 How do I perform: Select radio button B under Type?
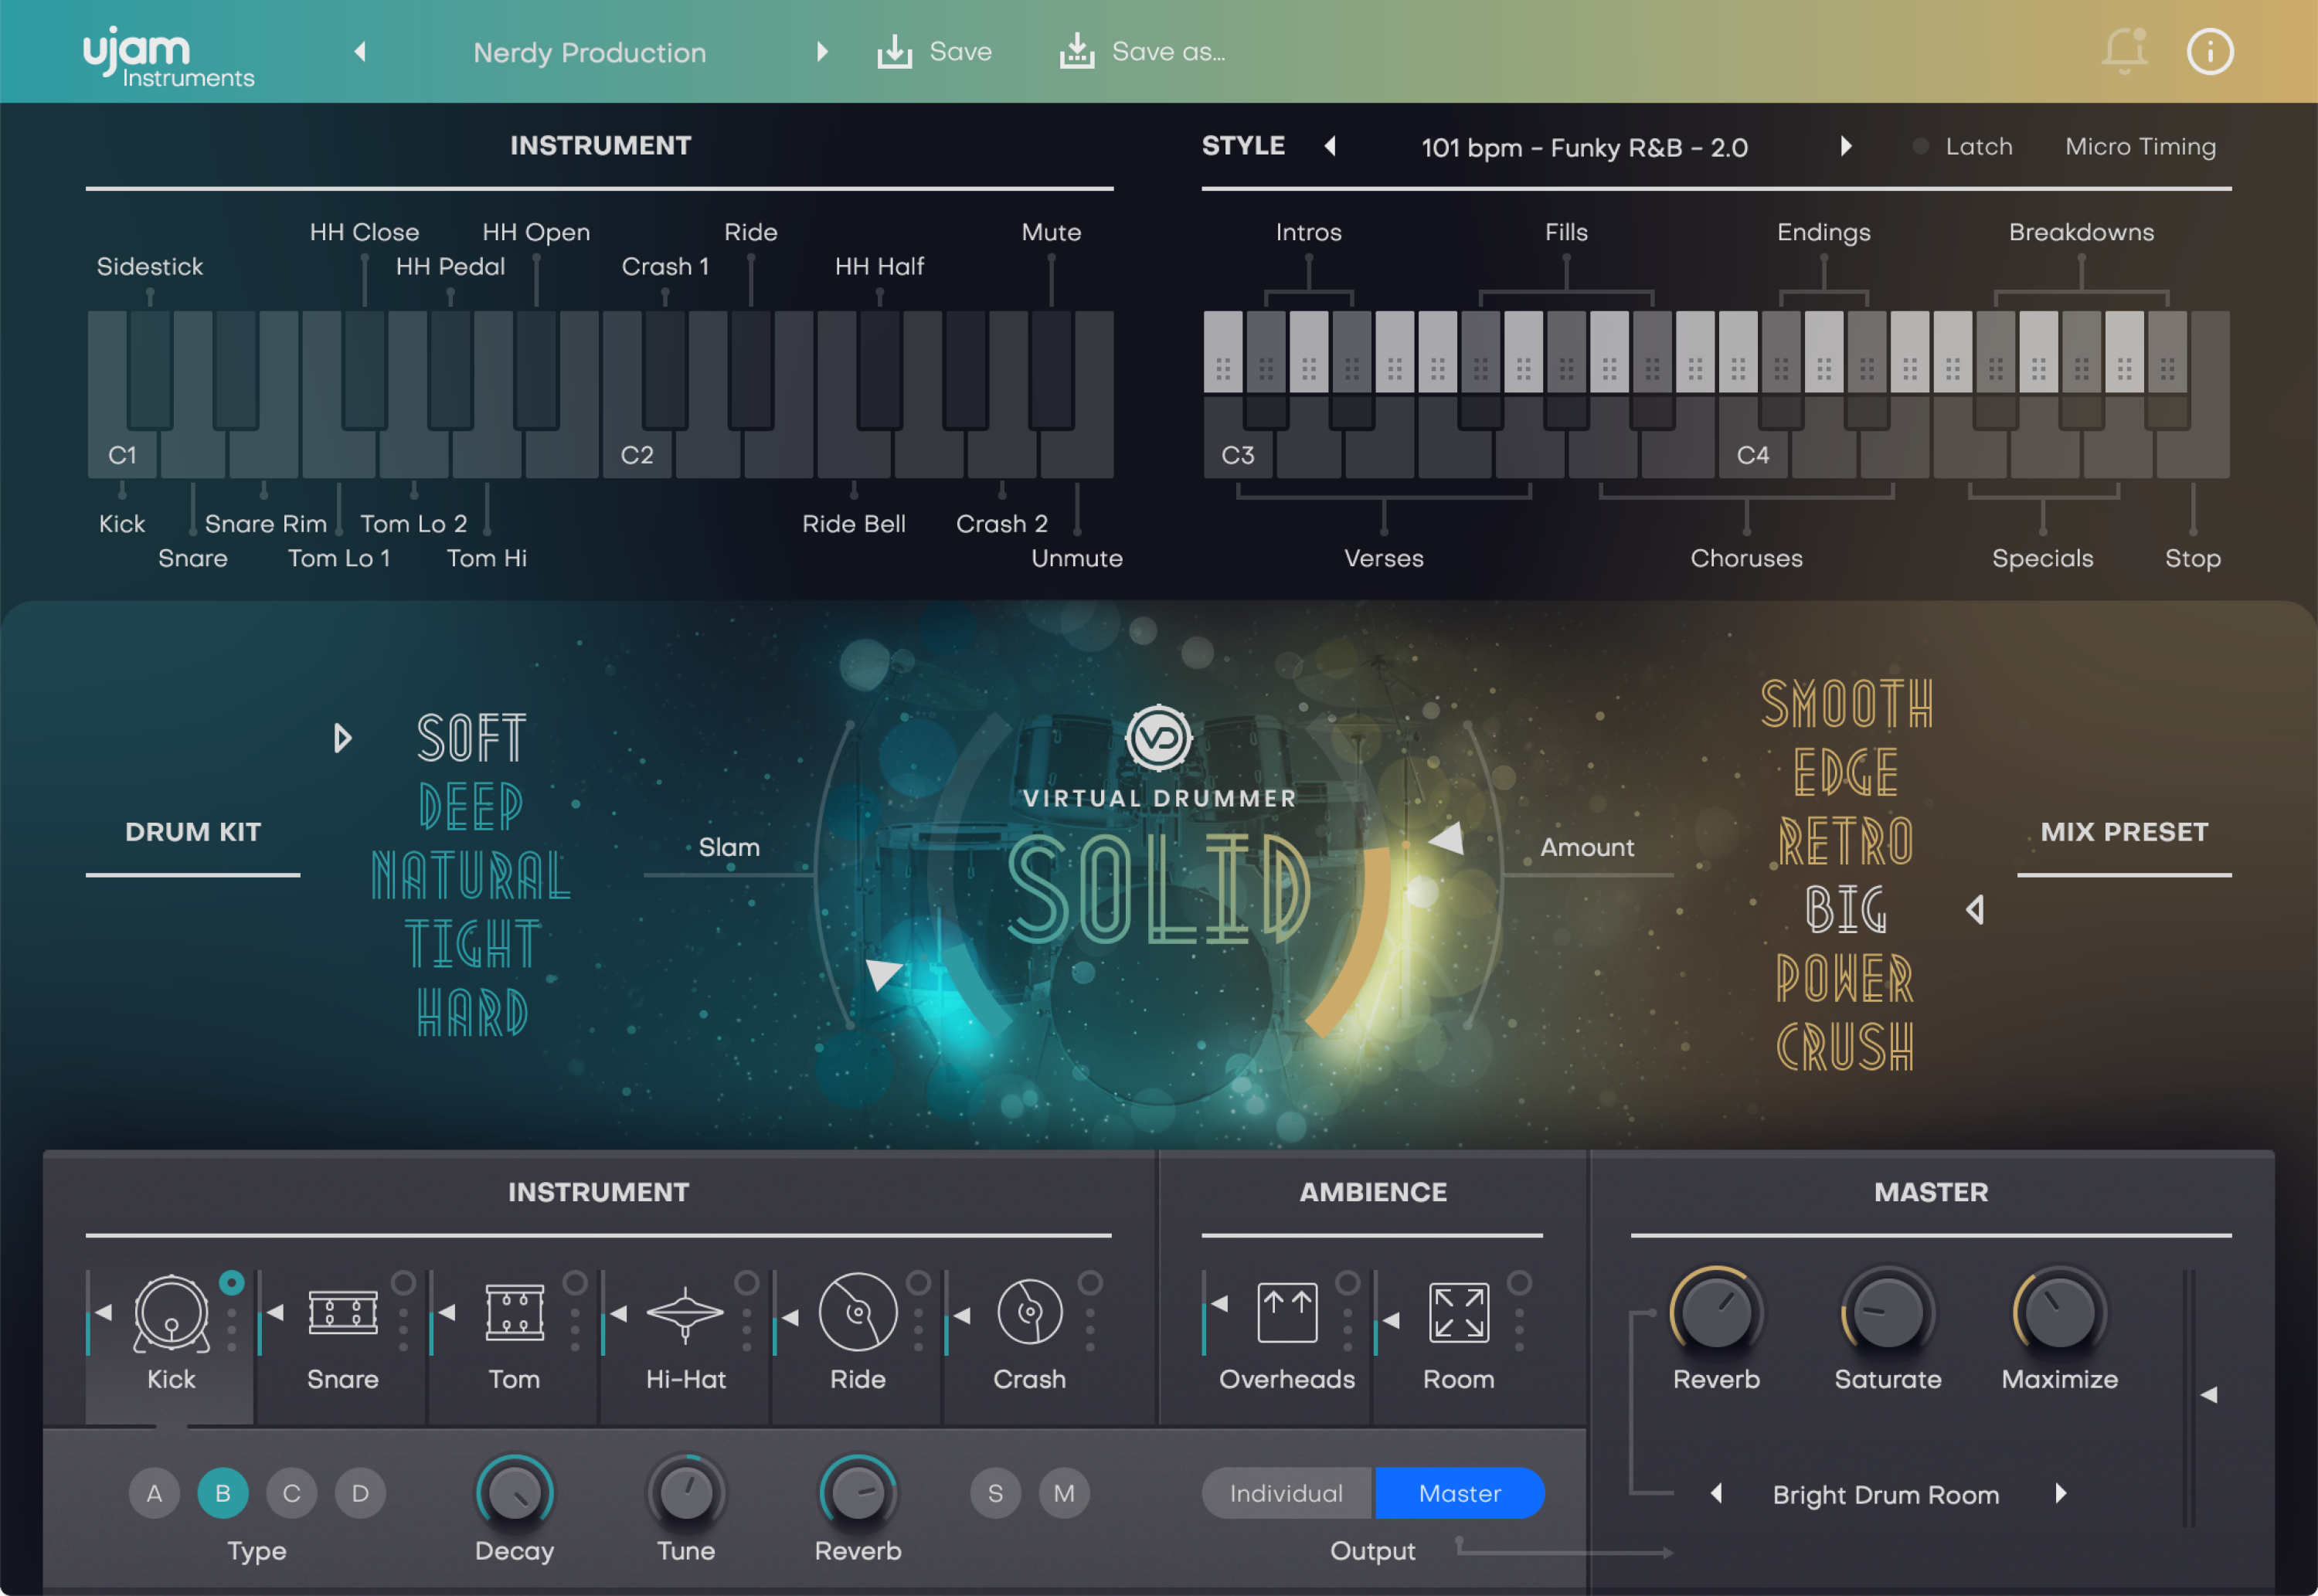coord(223,1493)
